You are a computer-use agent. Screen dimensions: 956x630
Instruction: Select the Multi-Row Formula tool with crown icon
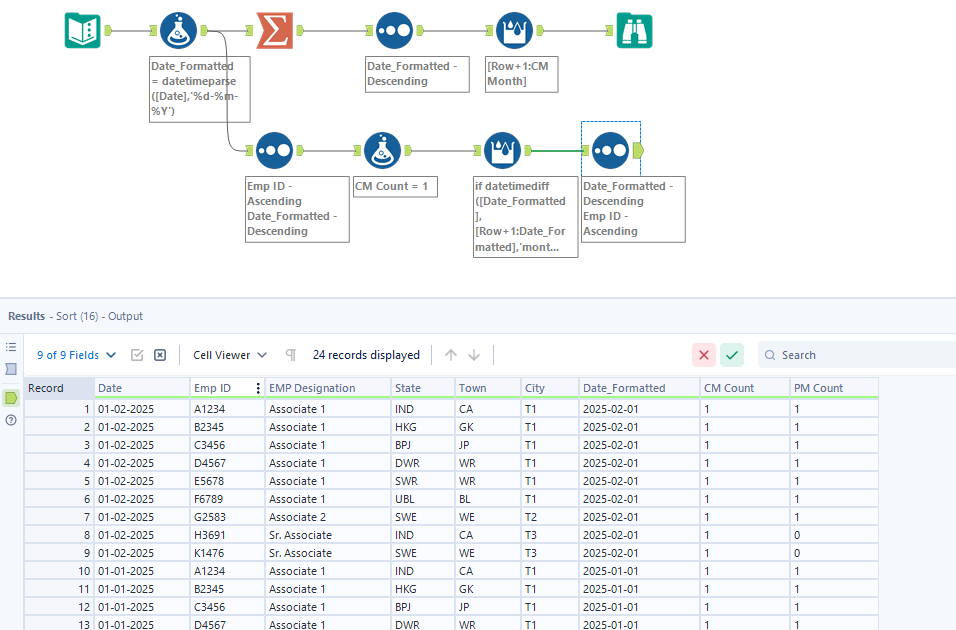tap(502, 150)
